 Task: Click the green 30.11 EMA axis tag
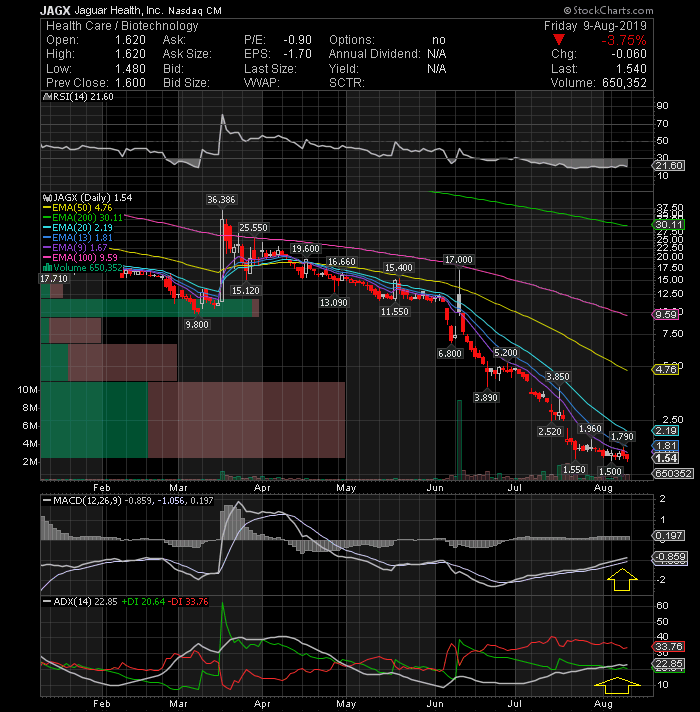pyautogui.click(x=669, y=225)
